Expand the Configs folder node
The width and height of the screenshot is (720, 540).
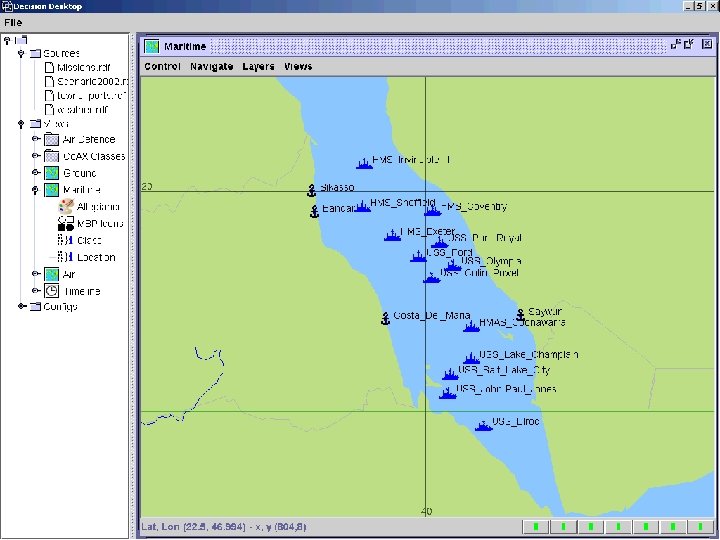(21, 306)
